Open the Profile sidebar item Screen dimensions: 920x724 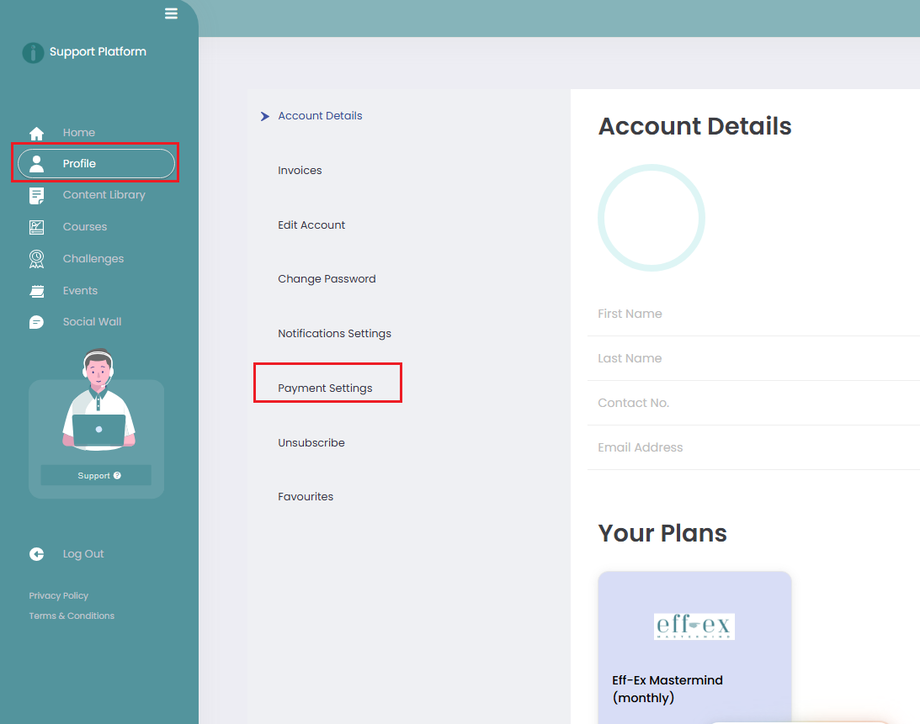click(96, 163)
